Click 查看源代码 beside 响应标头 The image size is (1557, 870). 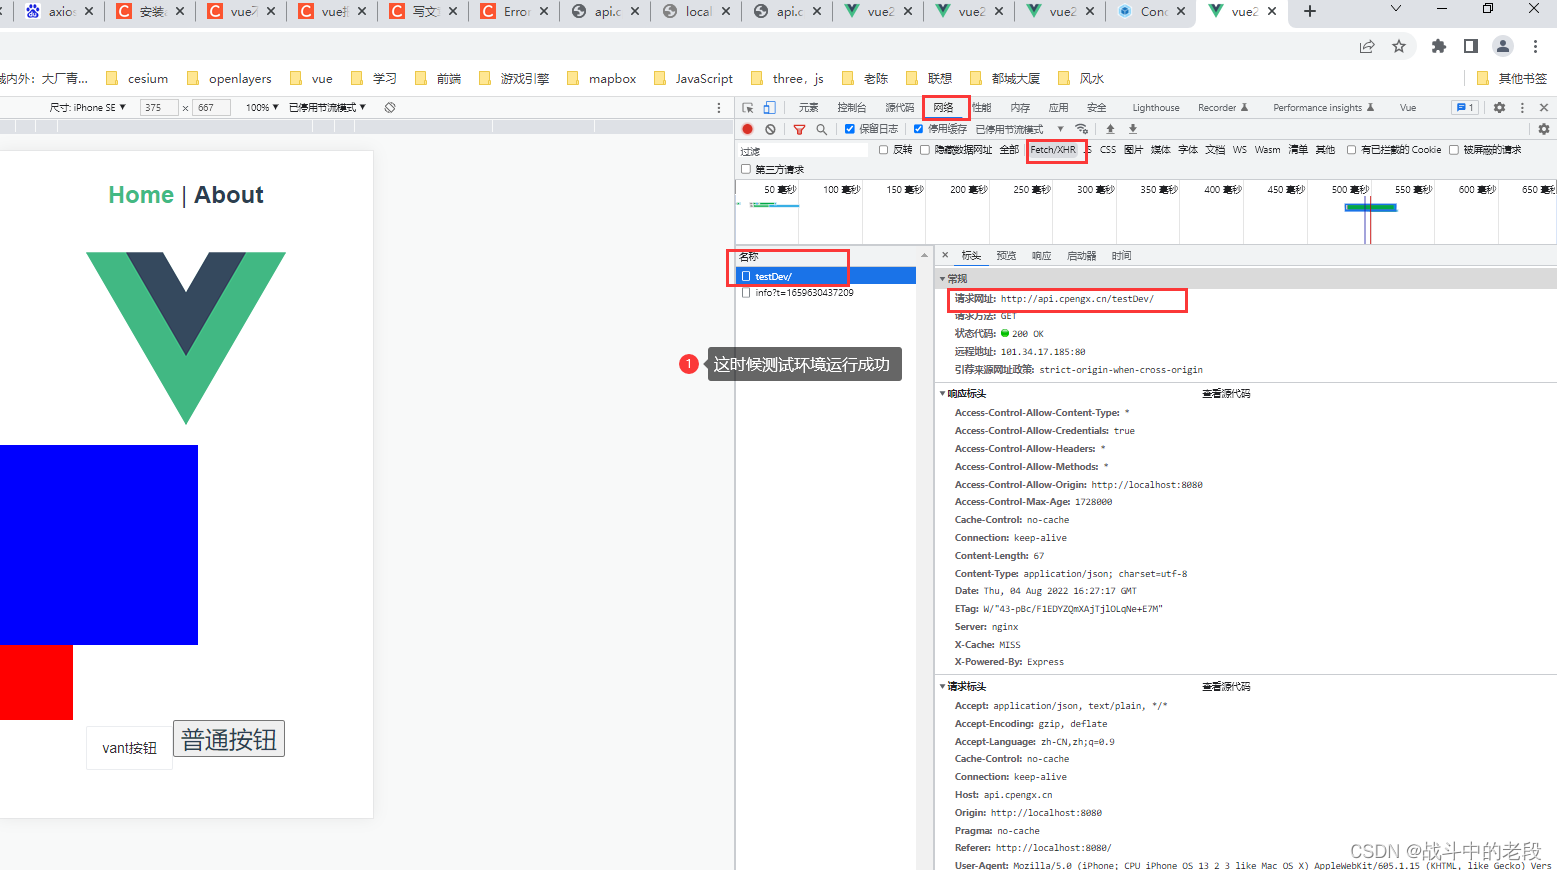click(1226, 394)
